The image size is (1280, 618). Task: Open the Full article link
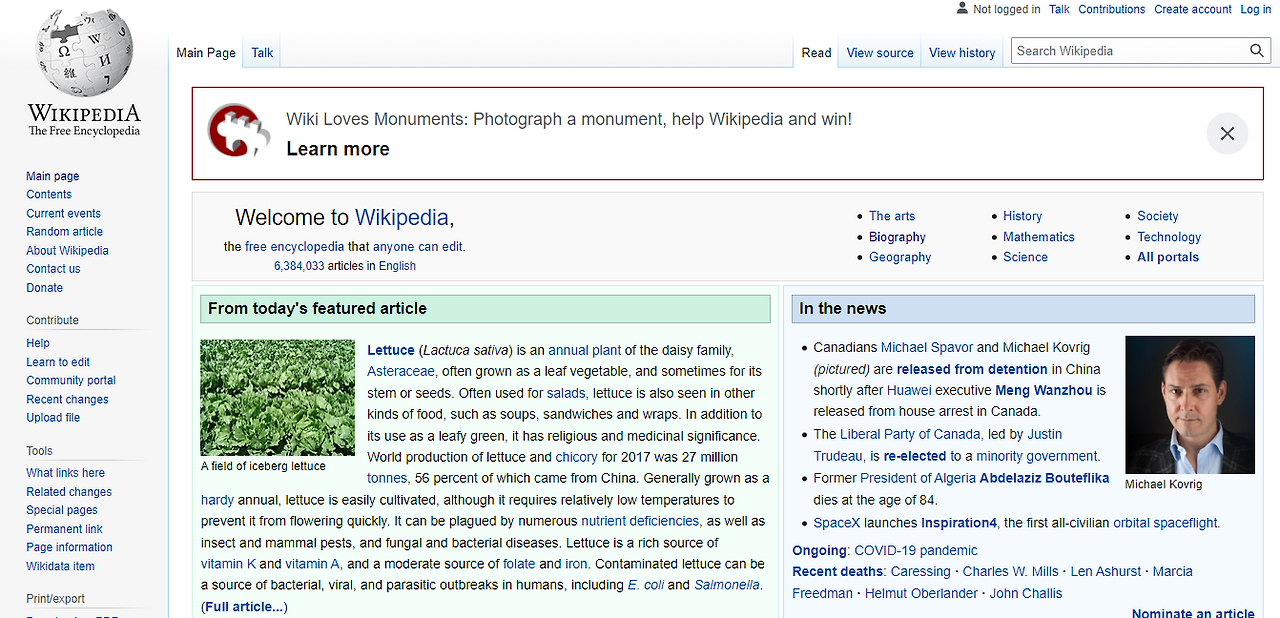[x=244, y=607]
